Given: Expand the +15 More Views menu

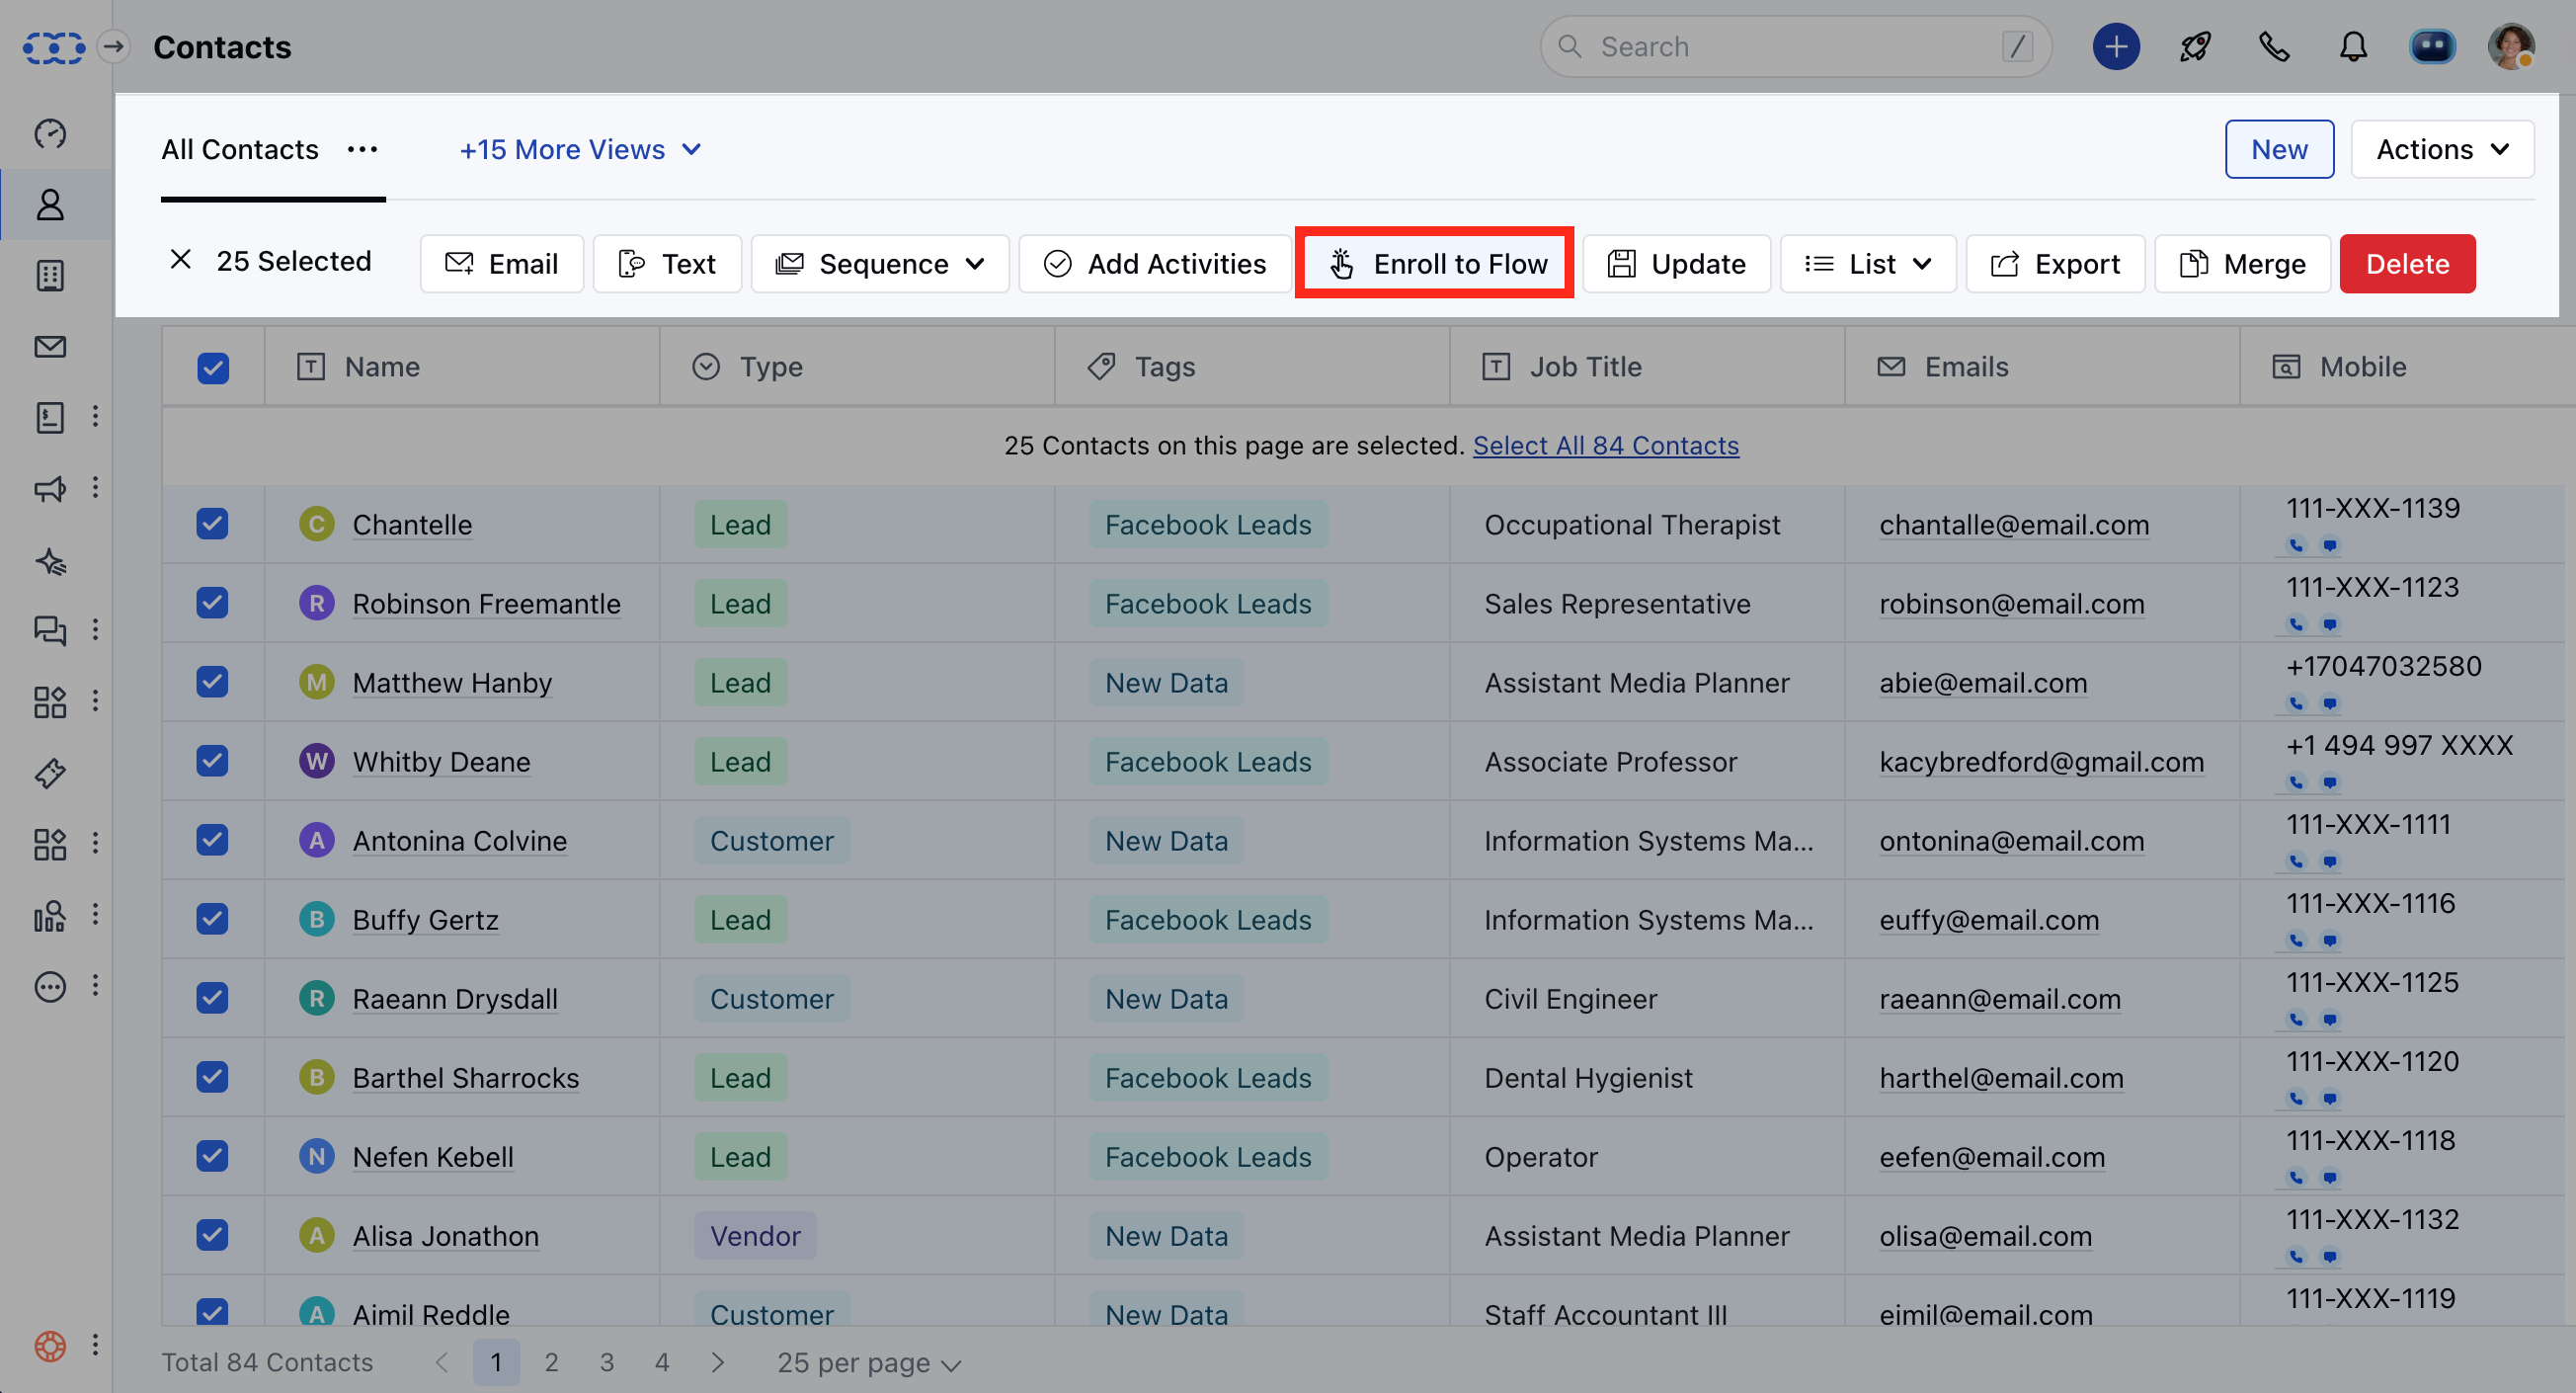Looking at the screenshot, I should point(580,149).
